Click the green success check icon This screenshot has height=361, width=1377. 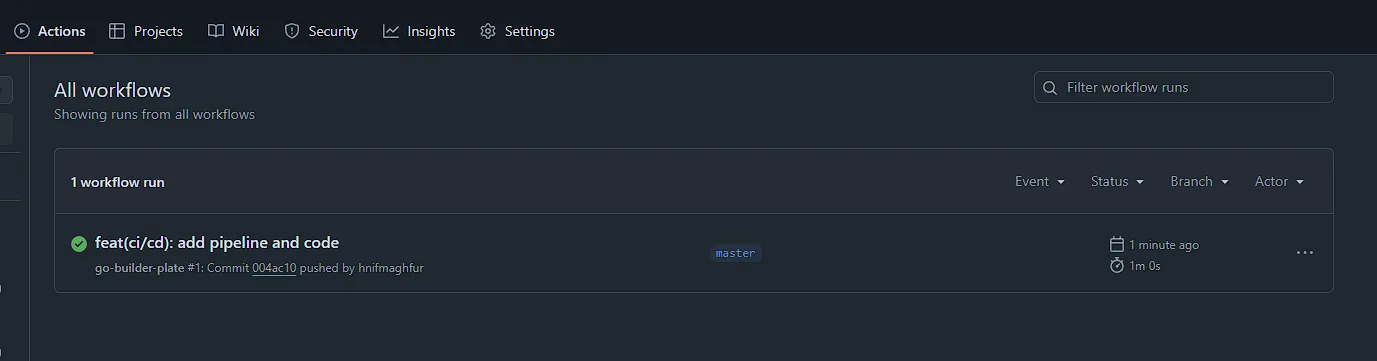click(x=79, y=243)
